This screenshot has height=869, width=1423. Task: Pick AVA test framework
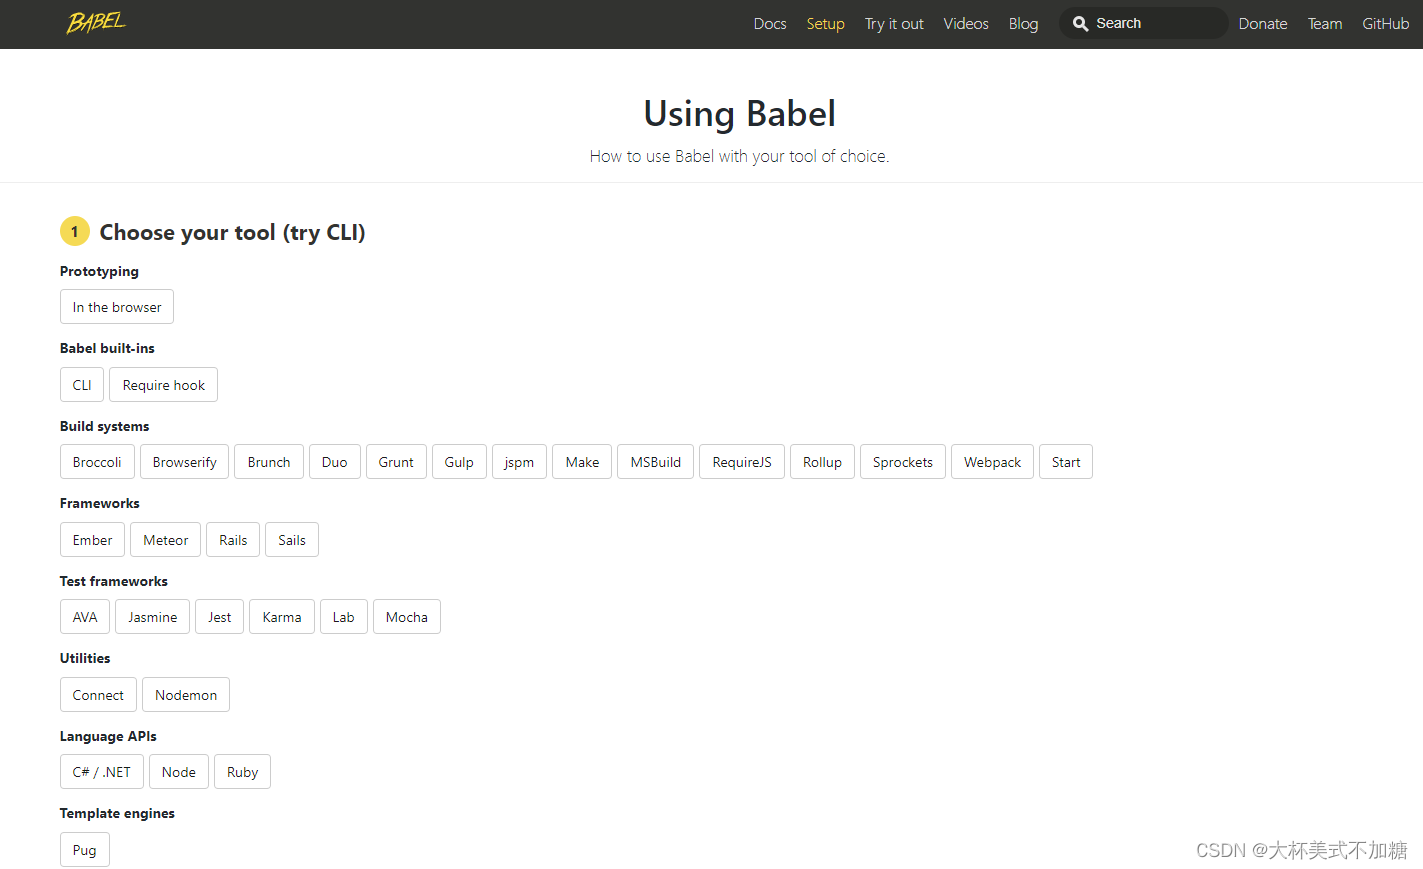tap(85, 617)
